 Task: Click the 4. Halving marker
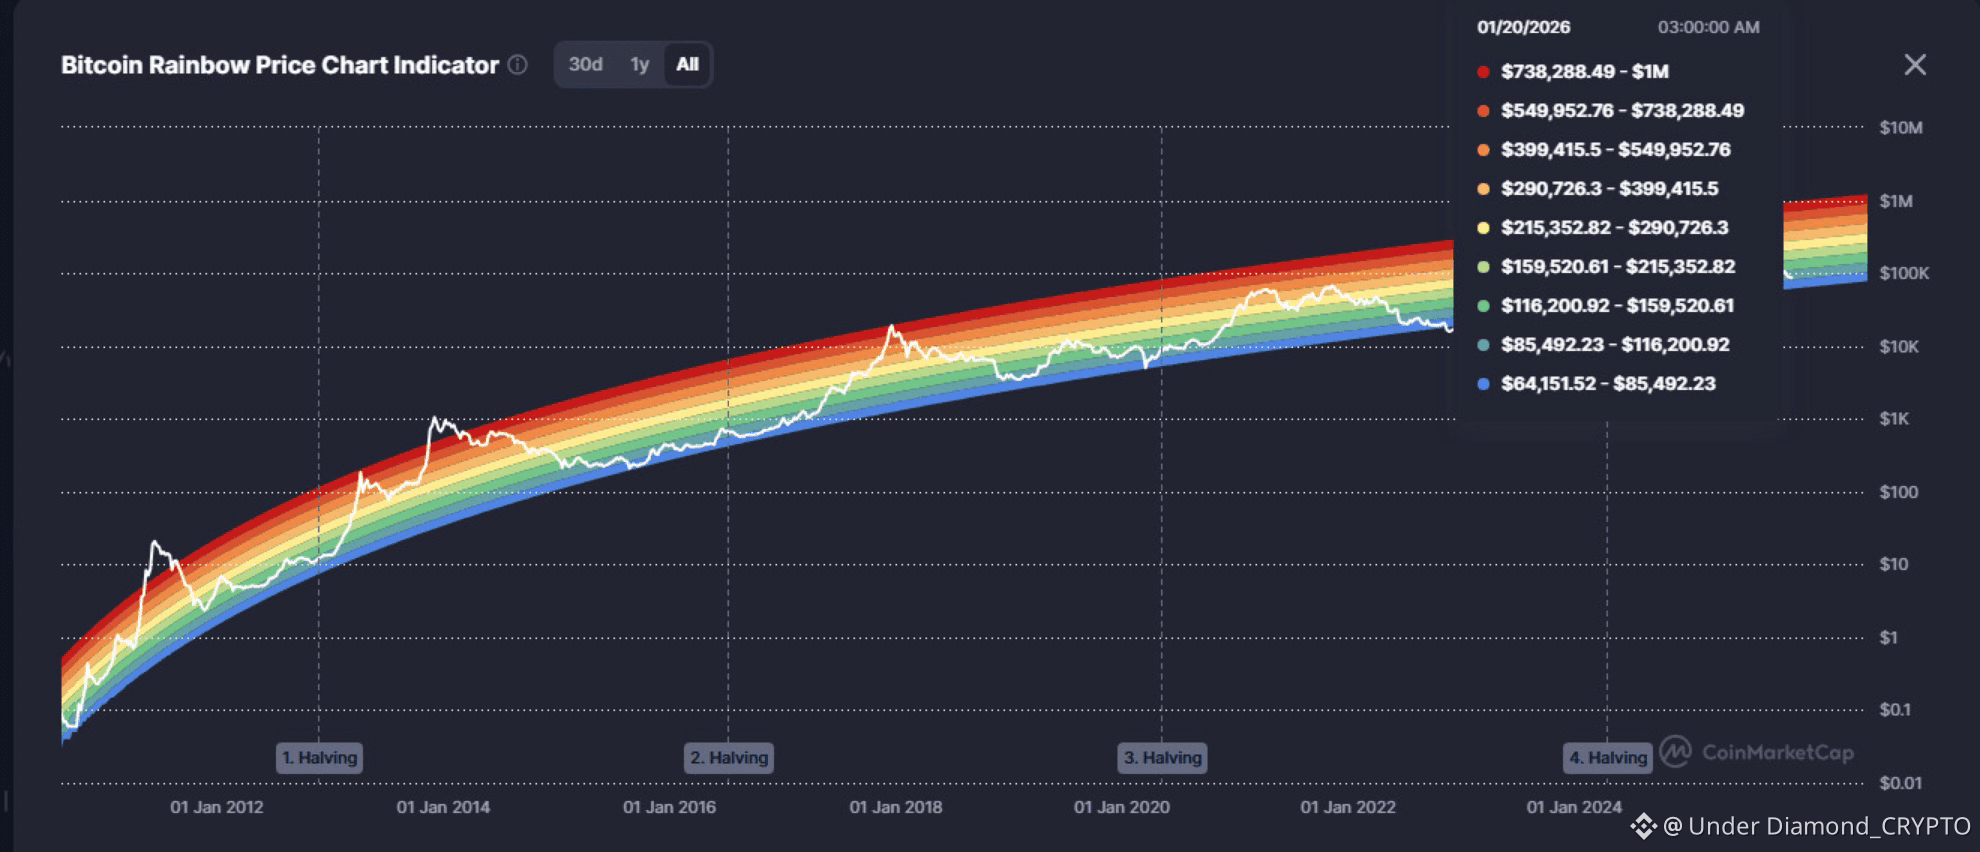point(1607,758)
